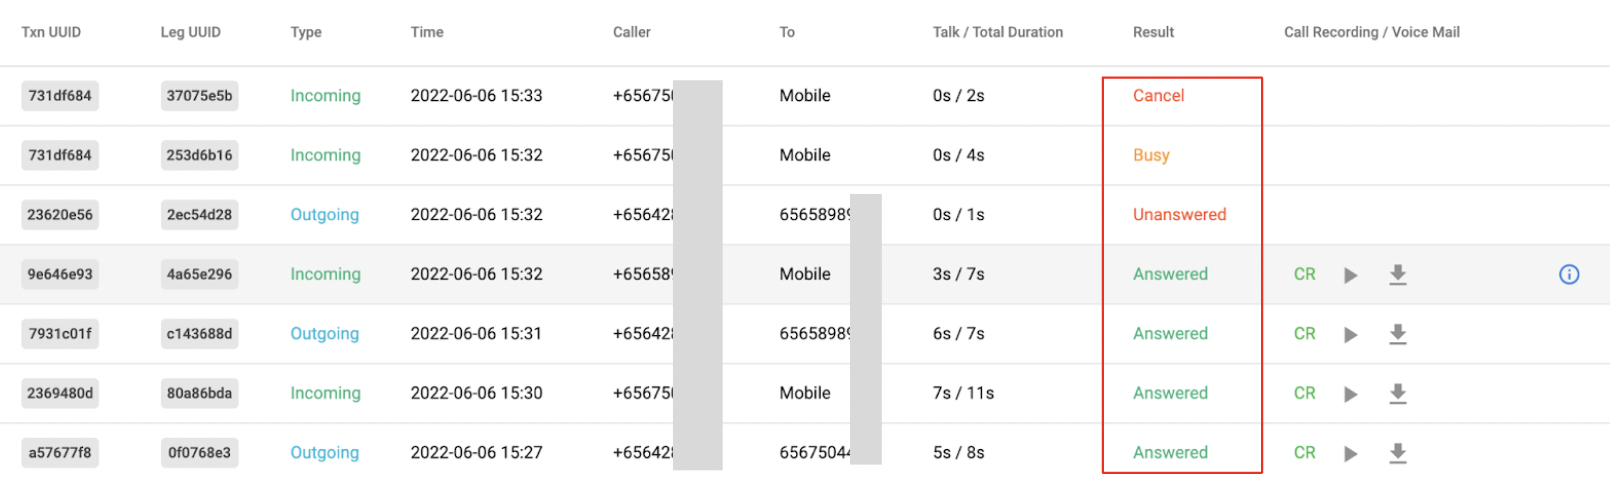Screen dimensions: 1610x482
Task: Click CR label on 9e646e93 row
Action: (x=1305, y=274)
